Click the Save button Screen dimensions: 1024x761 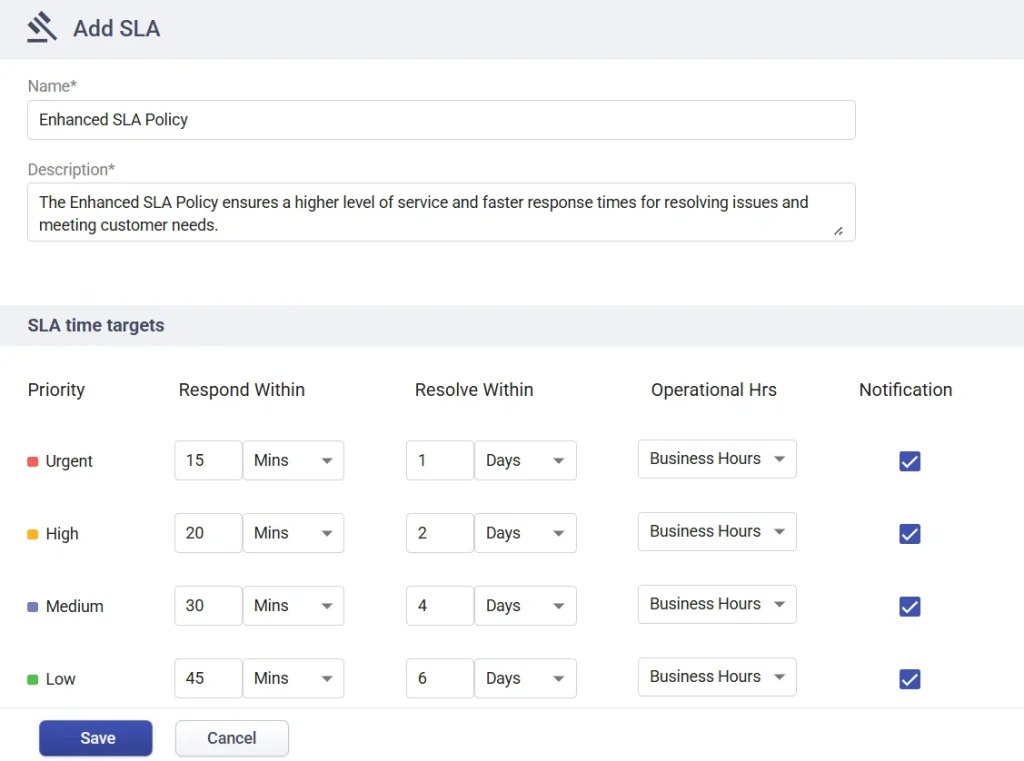pos(96,738)
